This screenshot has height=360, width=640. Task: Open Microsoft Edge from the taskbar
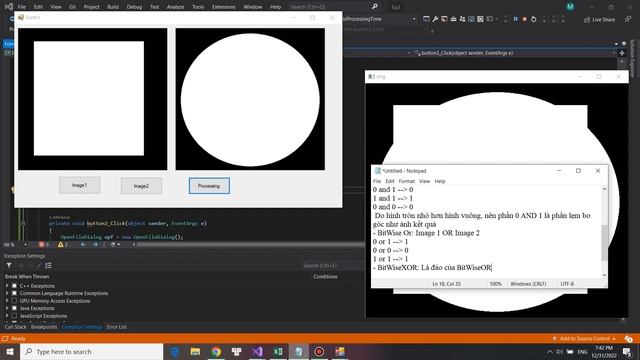(x=175, y=351)
